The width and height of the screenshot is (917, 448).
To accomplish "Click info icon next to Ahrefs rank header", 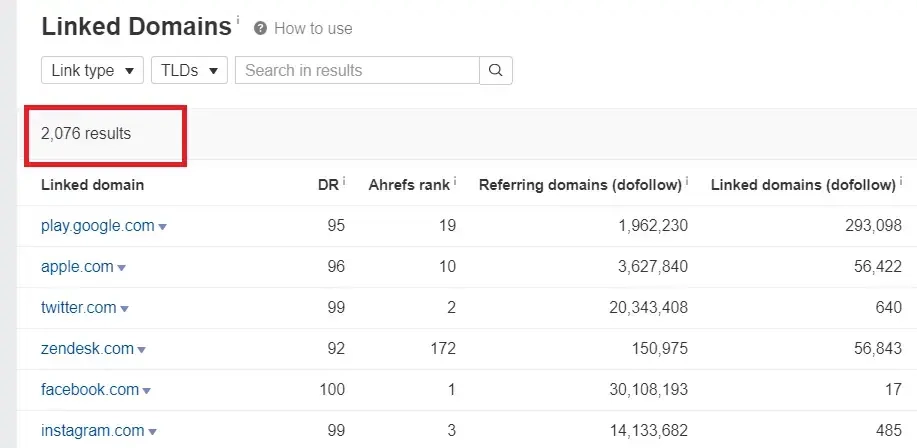I will coord(455,181).
